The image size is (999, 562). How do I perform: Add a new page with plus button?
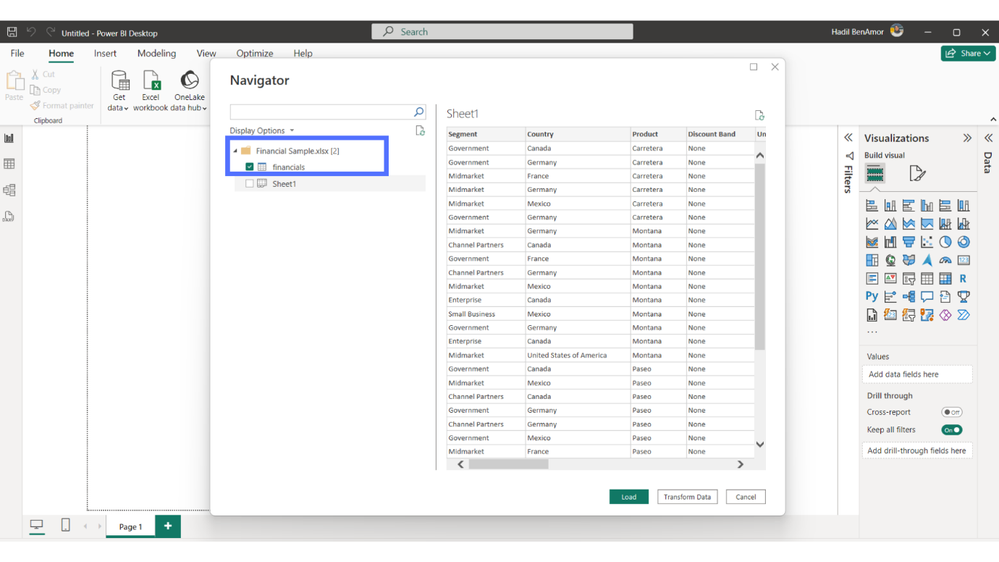[168, 526]
